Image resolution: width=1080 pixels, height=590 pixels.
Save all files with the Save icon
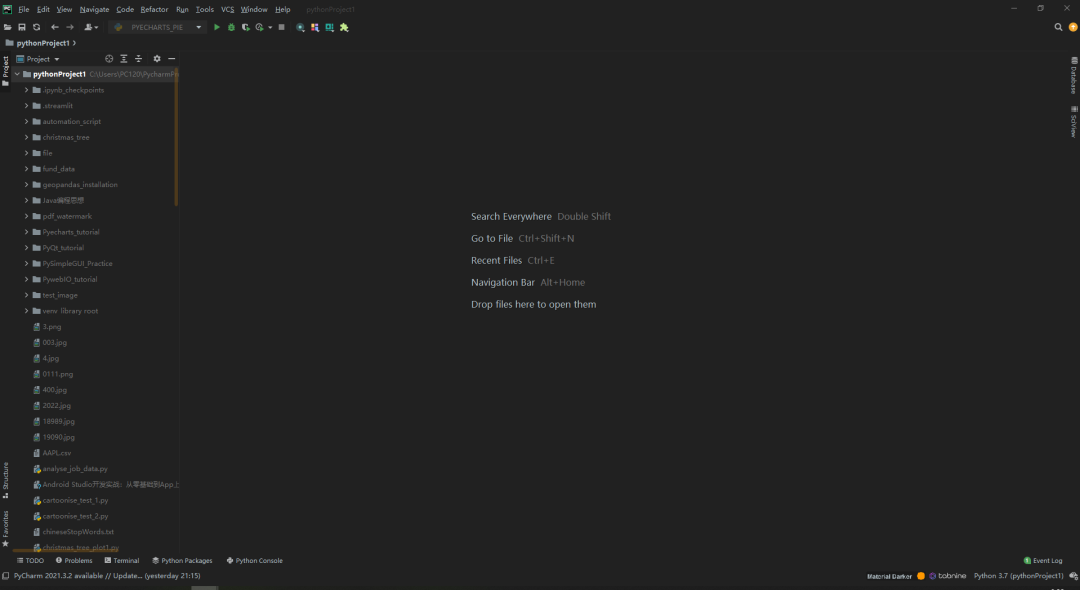point(21,27)
